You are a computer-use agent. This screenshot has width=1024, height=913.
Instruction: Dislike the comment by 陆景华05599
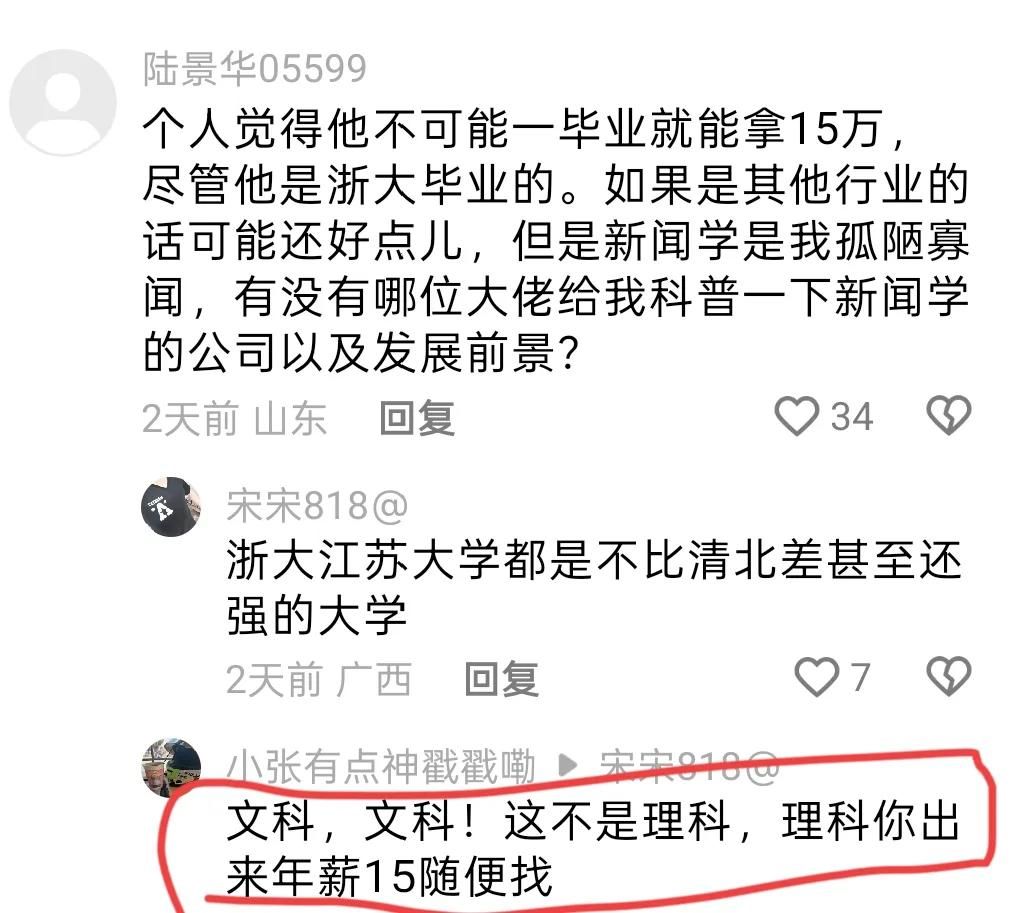point(949,416)
